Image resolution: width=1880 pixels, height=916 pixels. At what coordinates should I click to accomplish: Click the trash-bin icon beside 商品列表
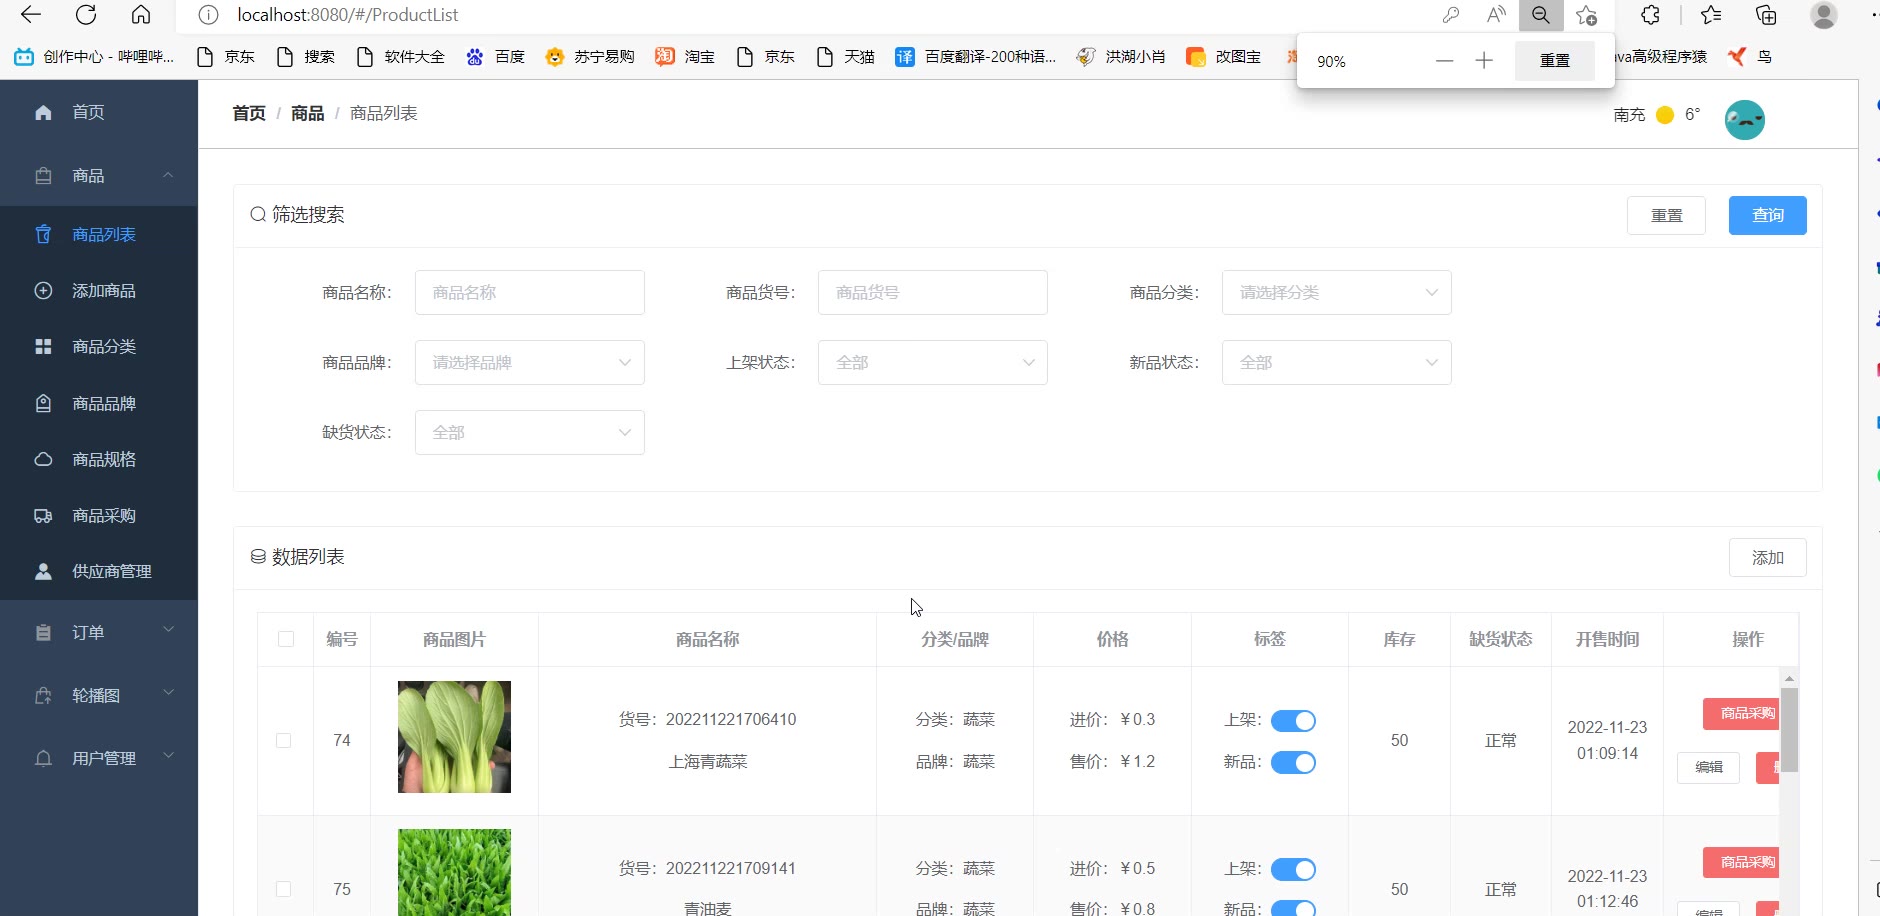tap(43, 234)
